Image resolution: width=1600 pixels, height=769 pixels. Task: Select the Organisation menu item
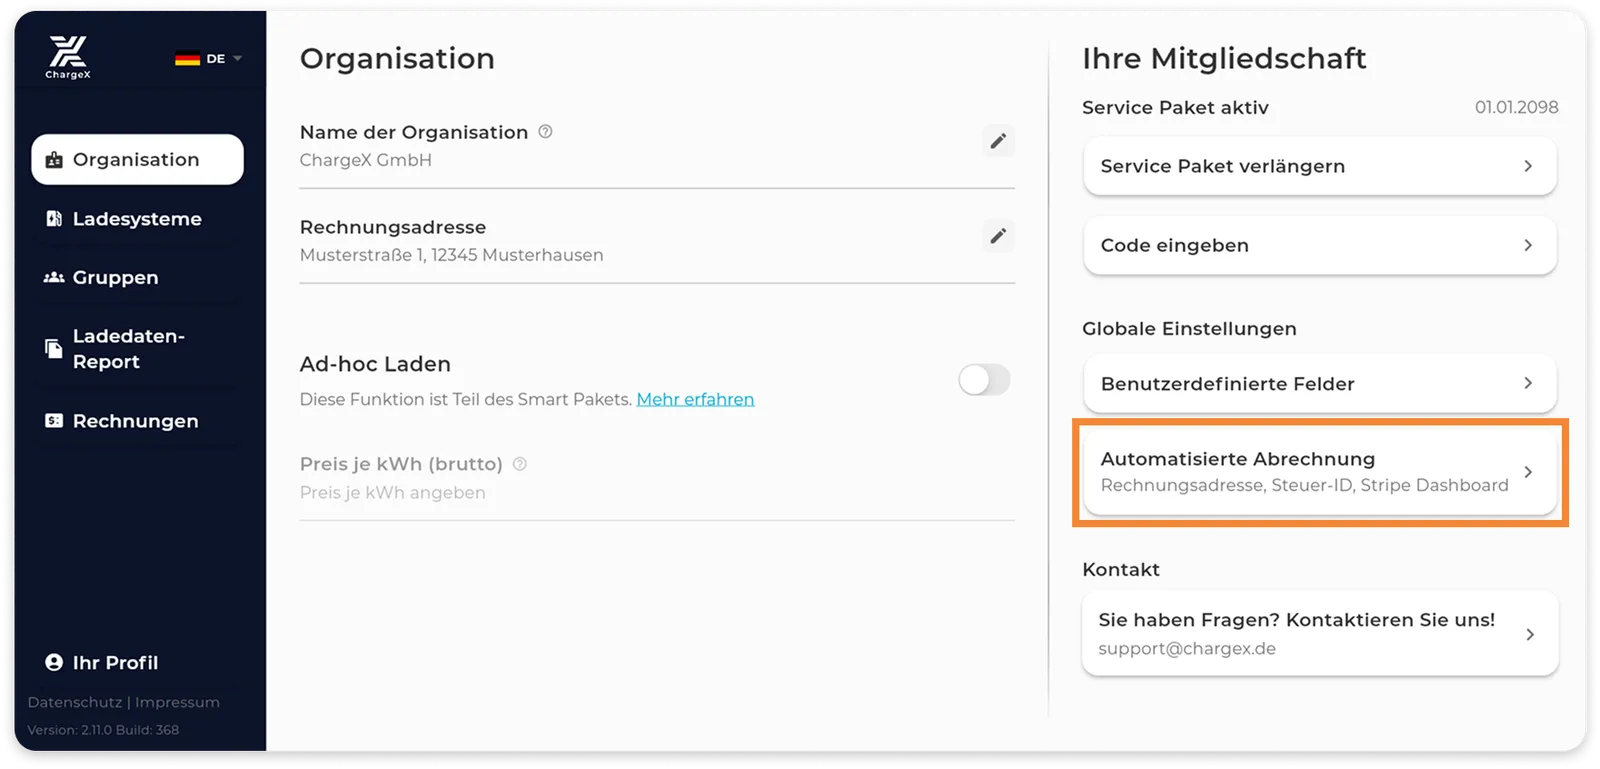137,159
